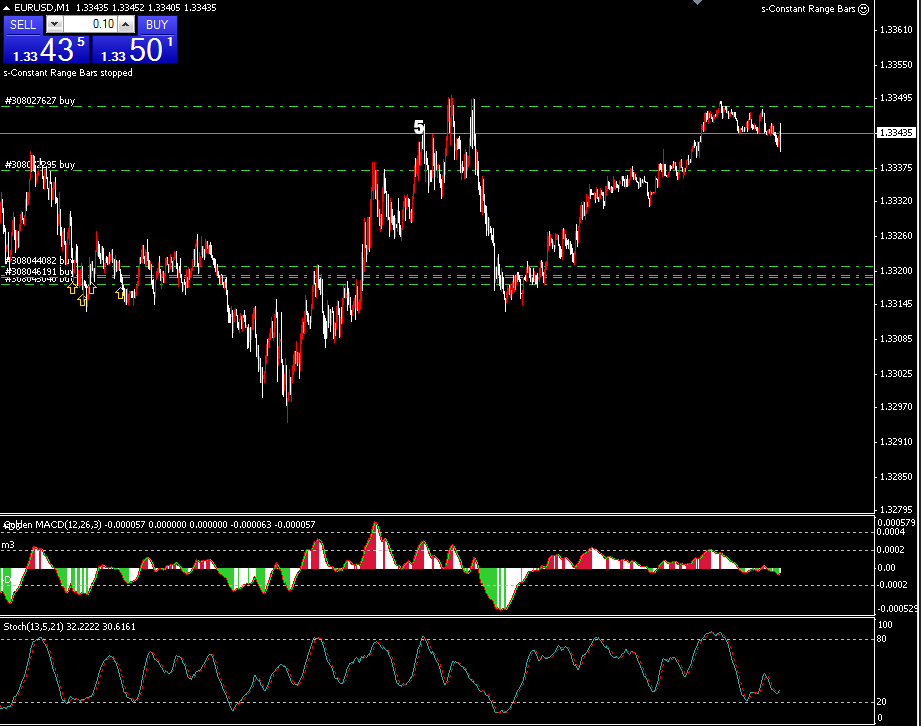Click price scale value 1.33375
Viewport: 921px width, 726px height.
[x=896, y=168]
